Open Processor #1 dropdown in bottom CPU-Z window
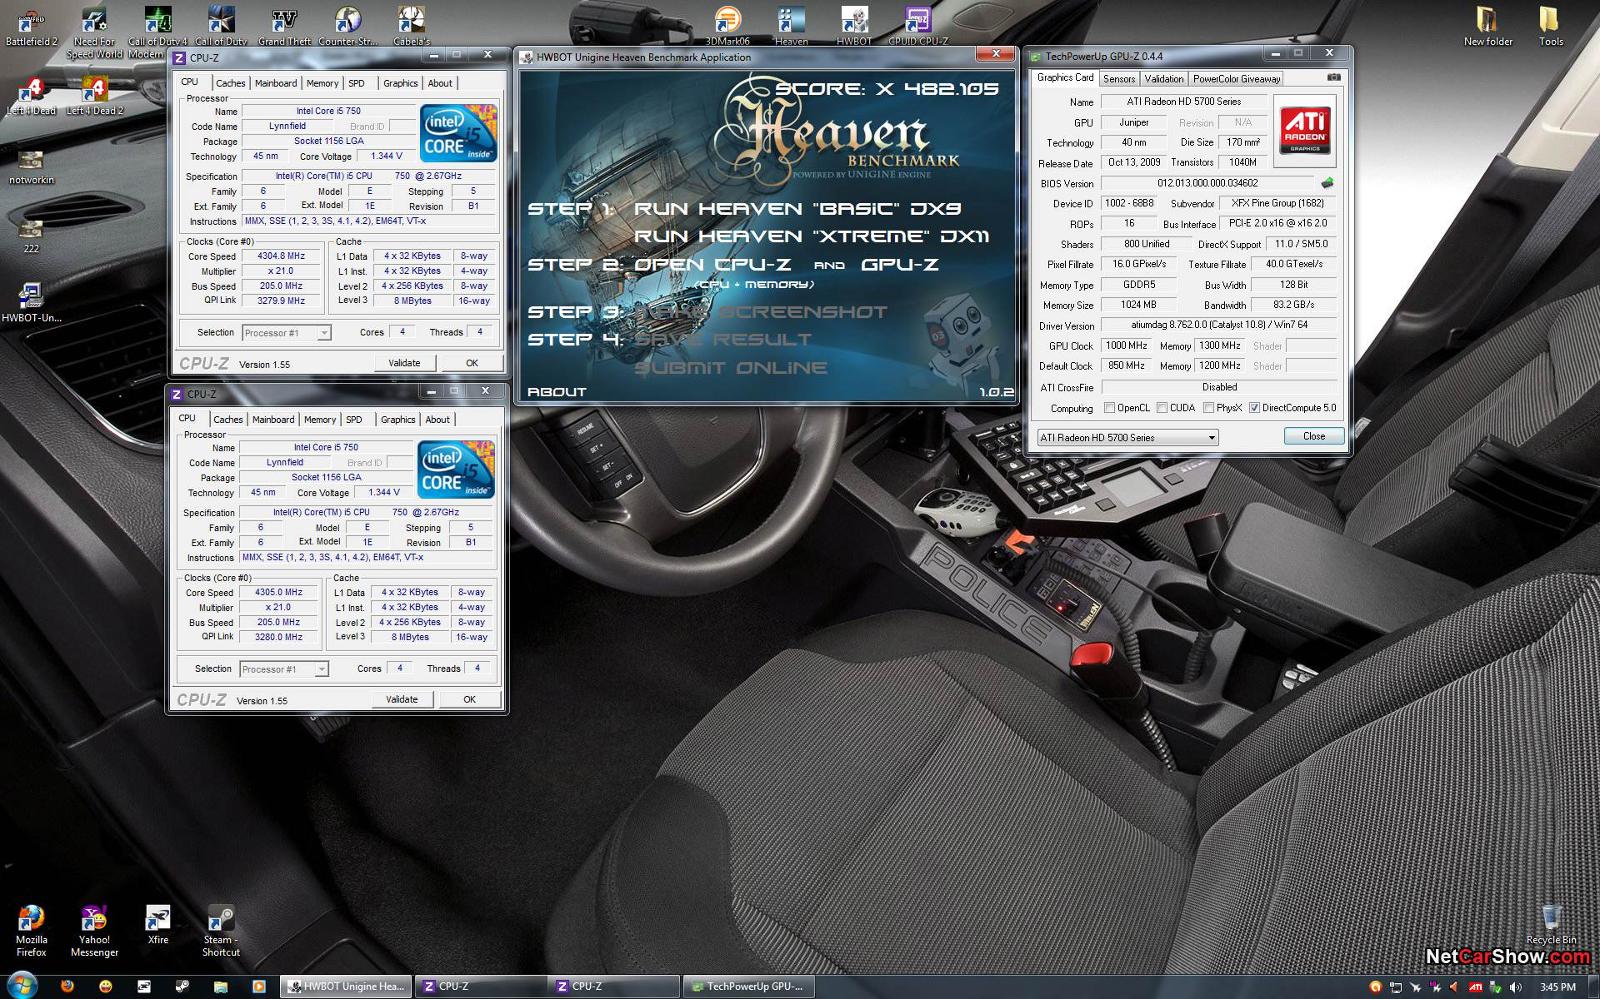1600x999 pixels. coord(283,669)
